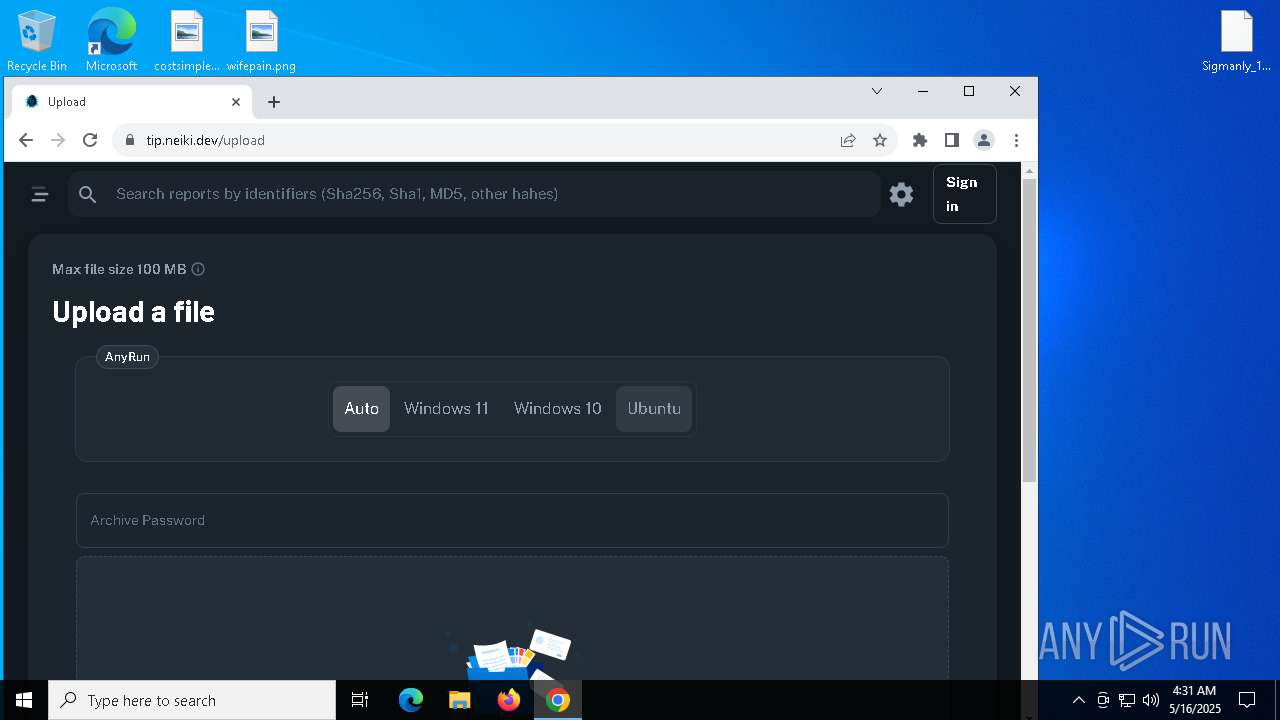This screenshot has height=720, width=1280.
Task: Open the Chrome three-dot menu
Action: (1016, 140)
